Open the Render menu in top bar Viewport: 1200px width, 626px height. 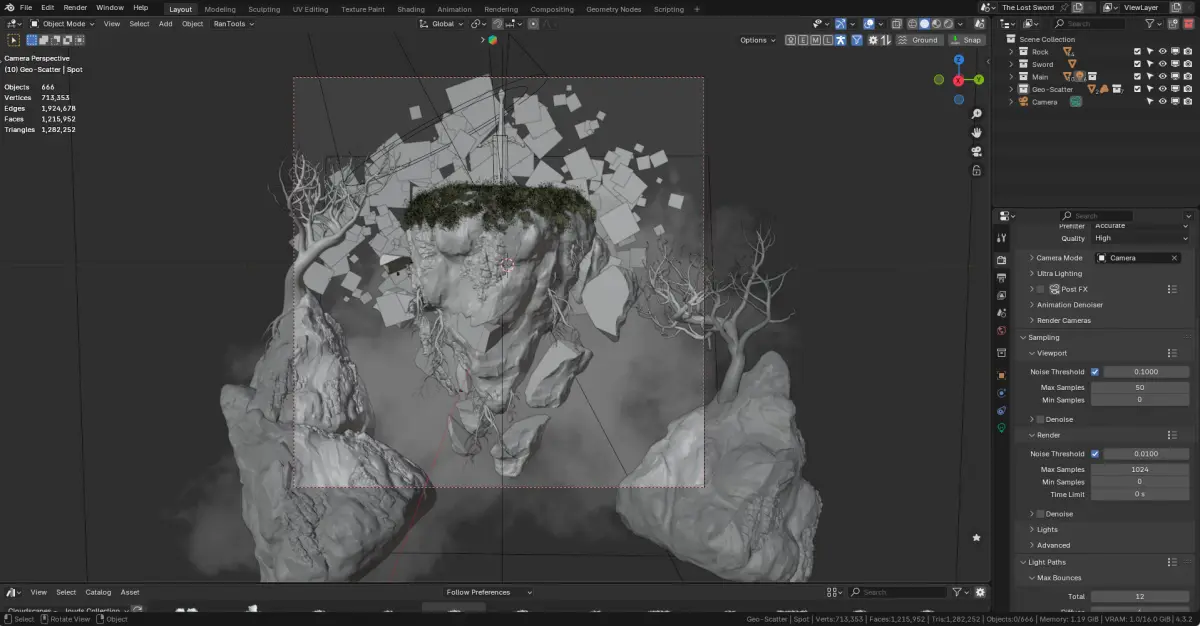(x=75, y=7)
